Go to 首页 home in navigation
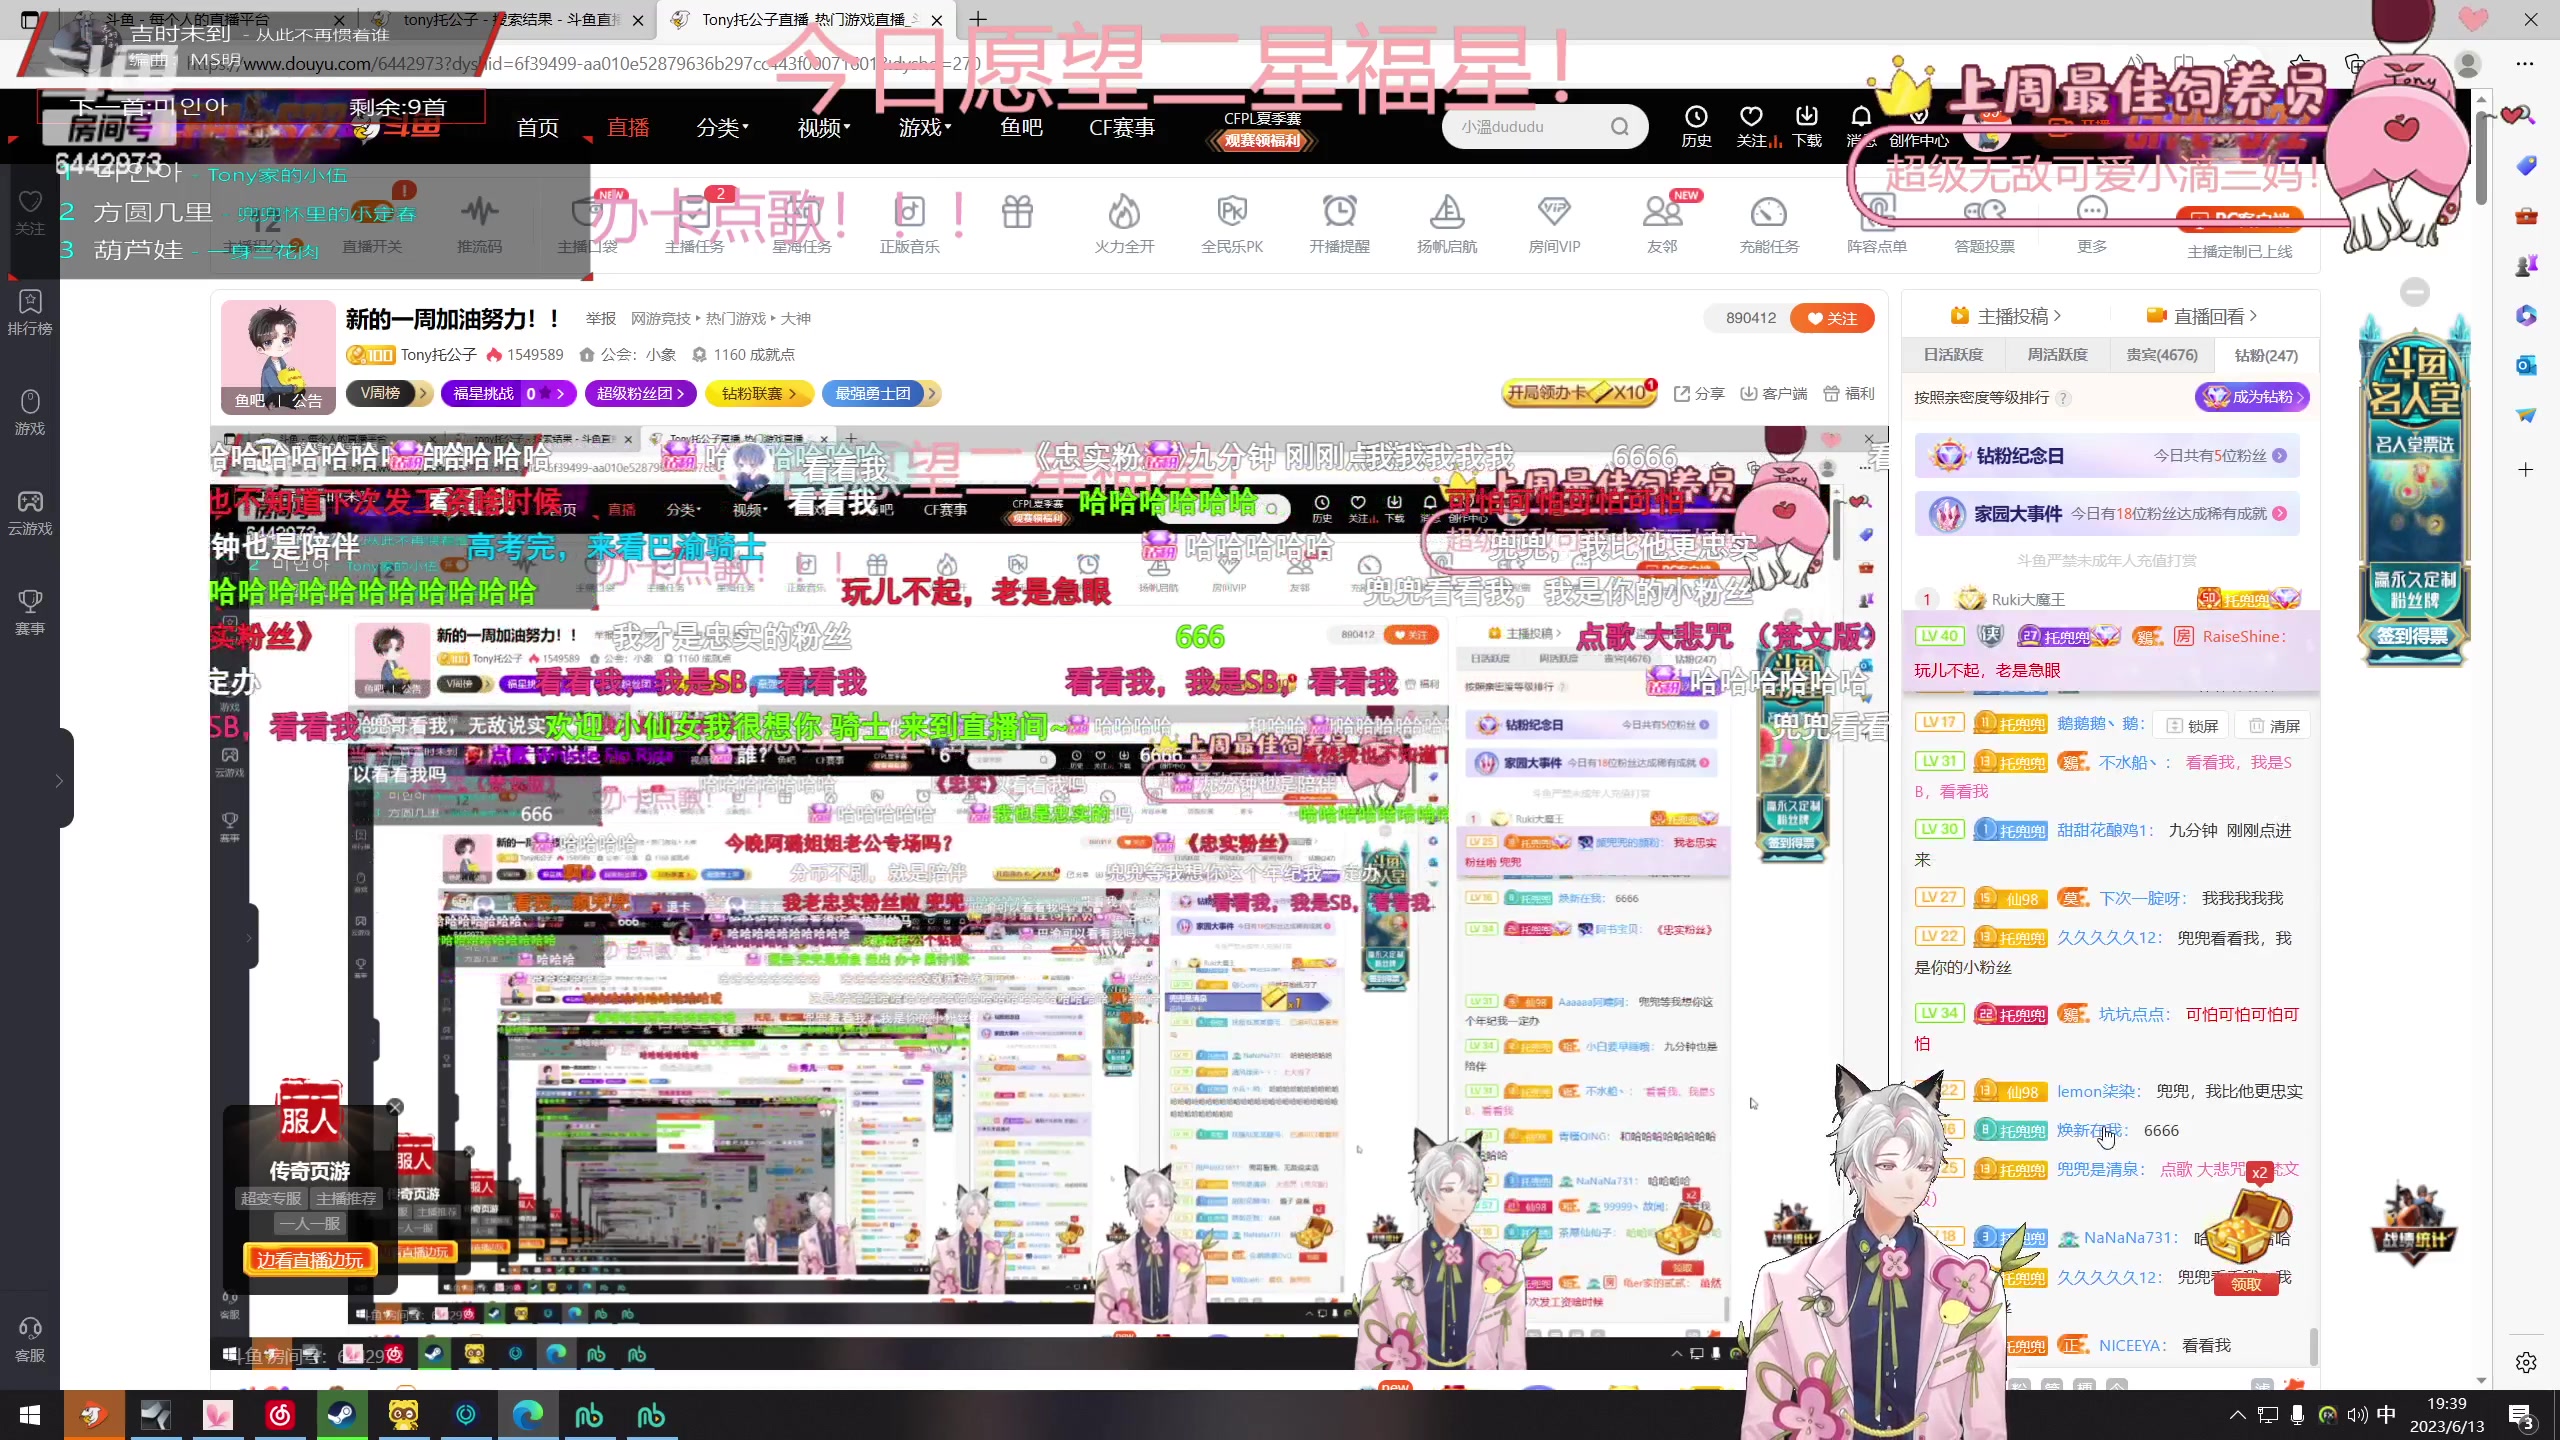This screenshot has height=1440, width=2560. pos(538,127)
